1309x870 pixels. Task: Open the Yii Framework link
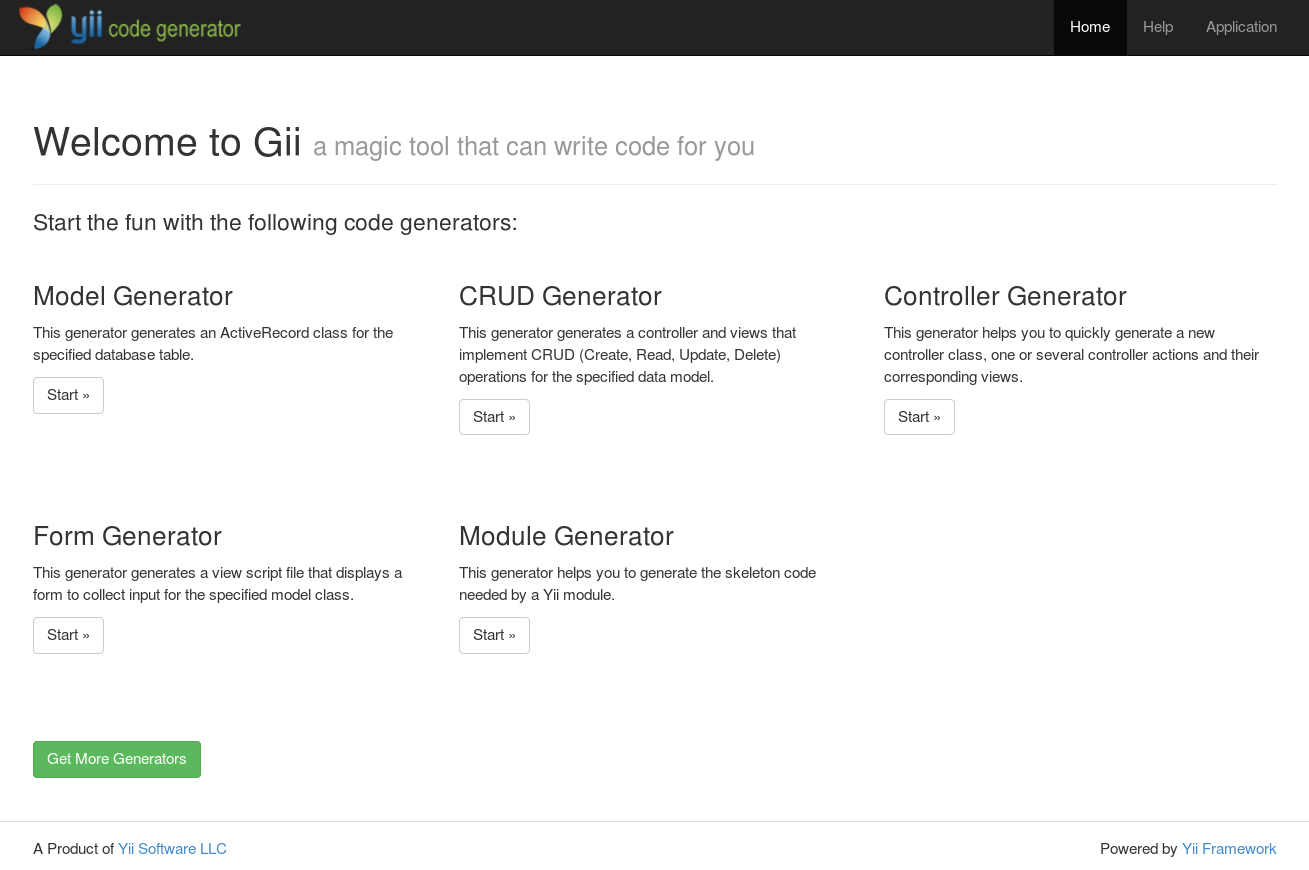[1229, 848]
